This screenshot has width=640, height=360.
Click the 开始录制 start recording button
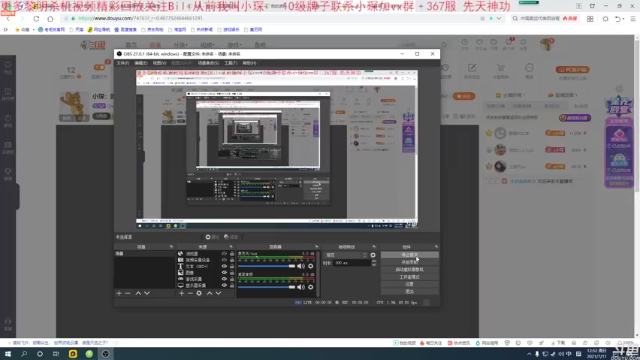point(409,262)
